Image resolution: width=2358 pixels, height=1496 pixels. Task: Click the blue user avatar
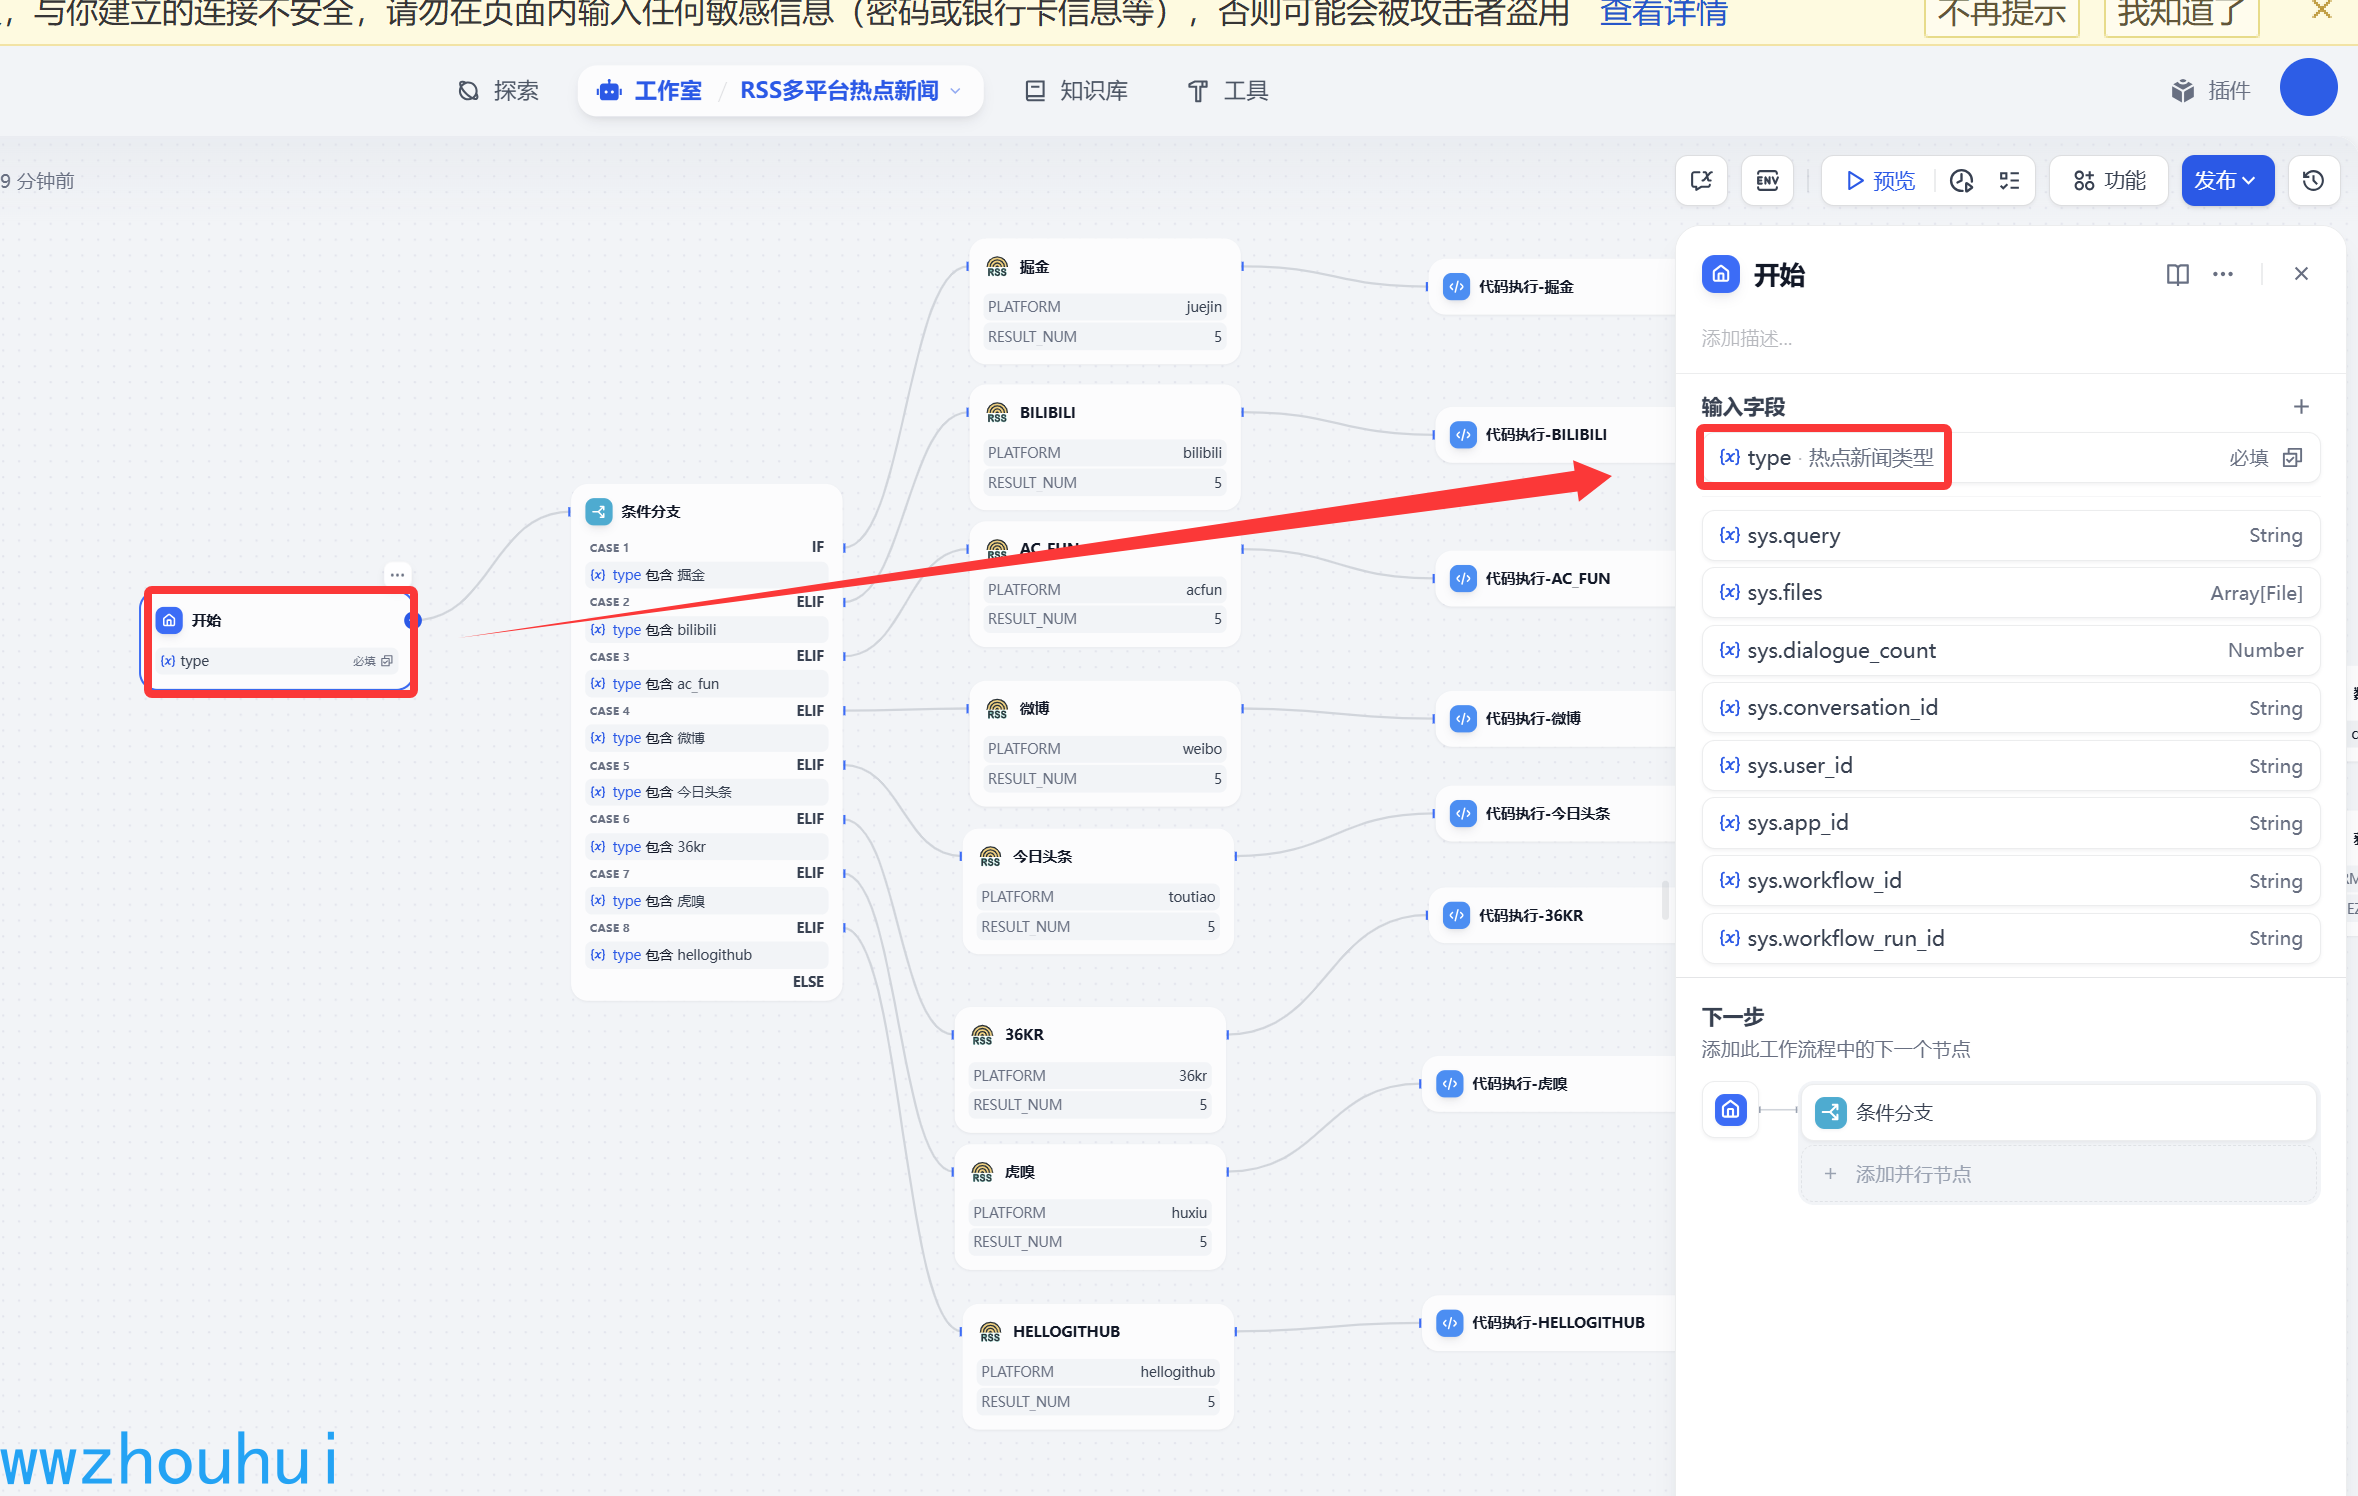[x=2308, y=88]
